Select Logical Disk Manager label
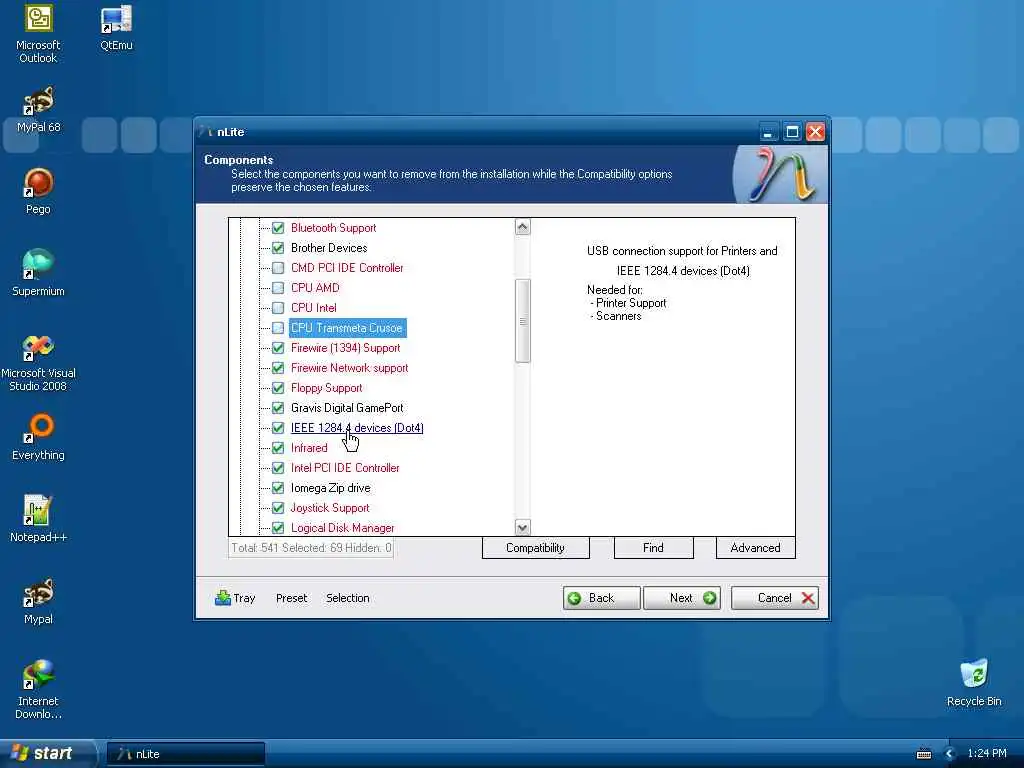 pos(342,528)
